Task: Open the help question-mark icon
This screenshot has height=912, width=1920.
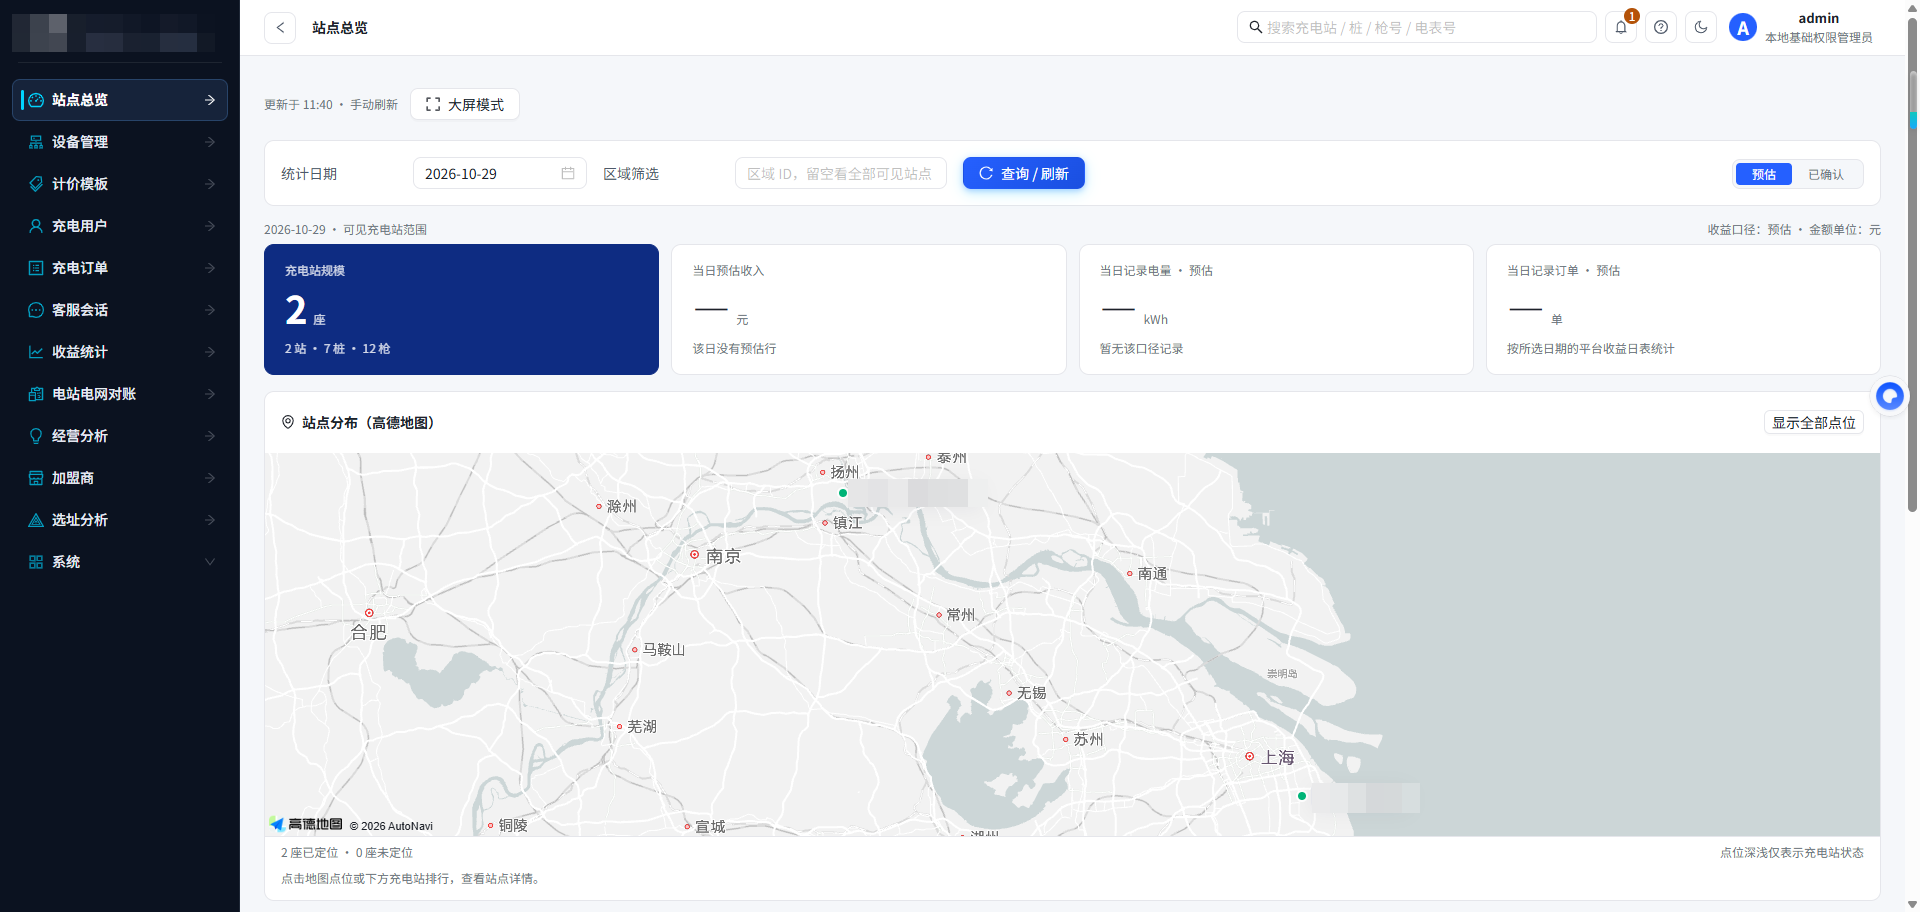Action: coord(1661,28)
